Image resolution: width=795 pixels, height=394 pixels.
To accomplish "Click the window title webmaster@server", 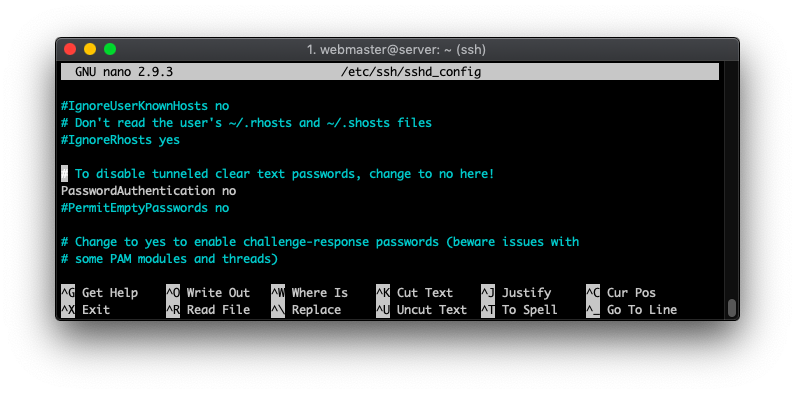I will click(x=396, y=50).
